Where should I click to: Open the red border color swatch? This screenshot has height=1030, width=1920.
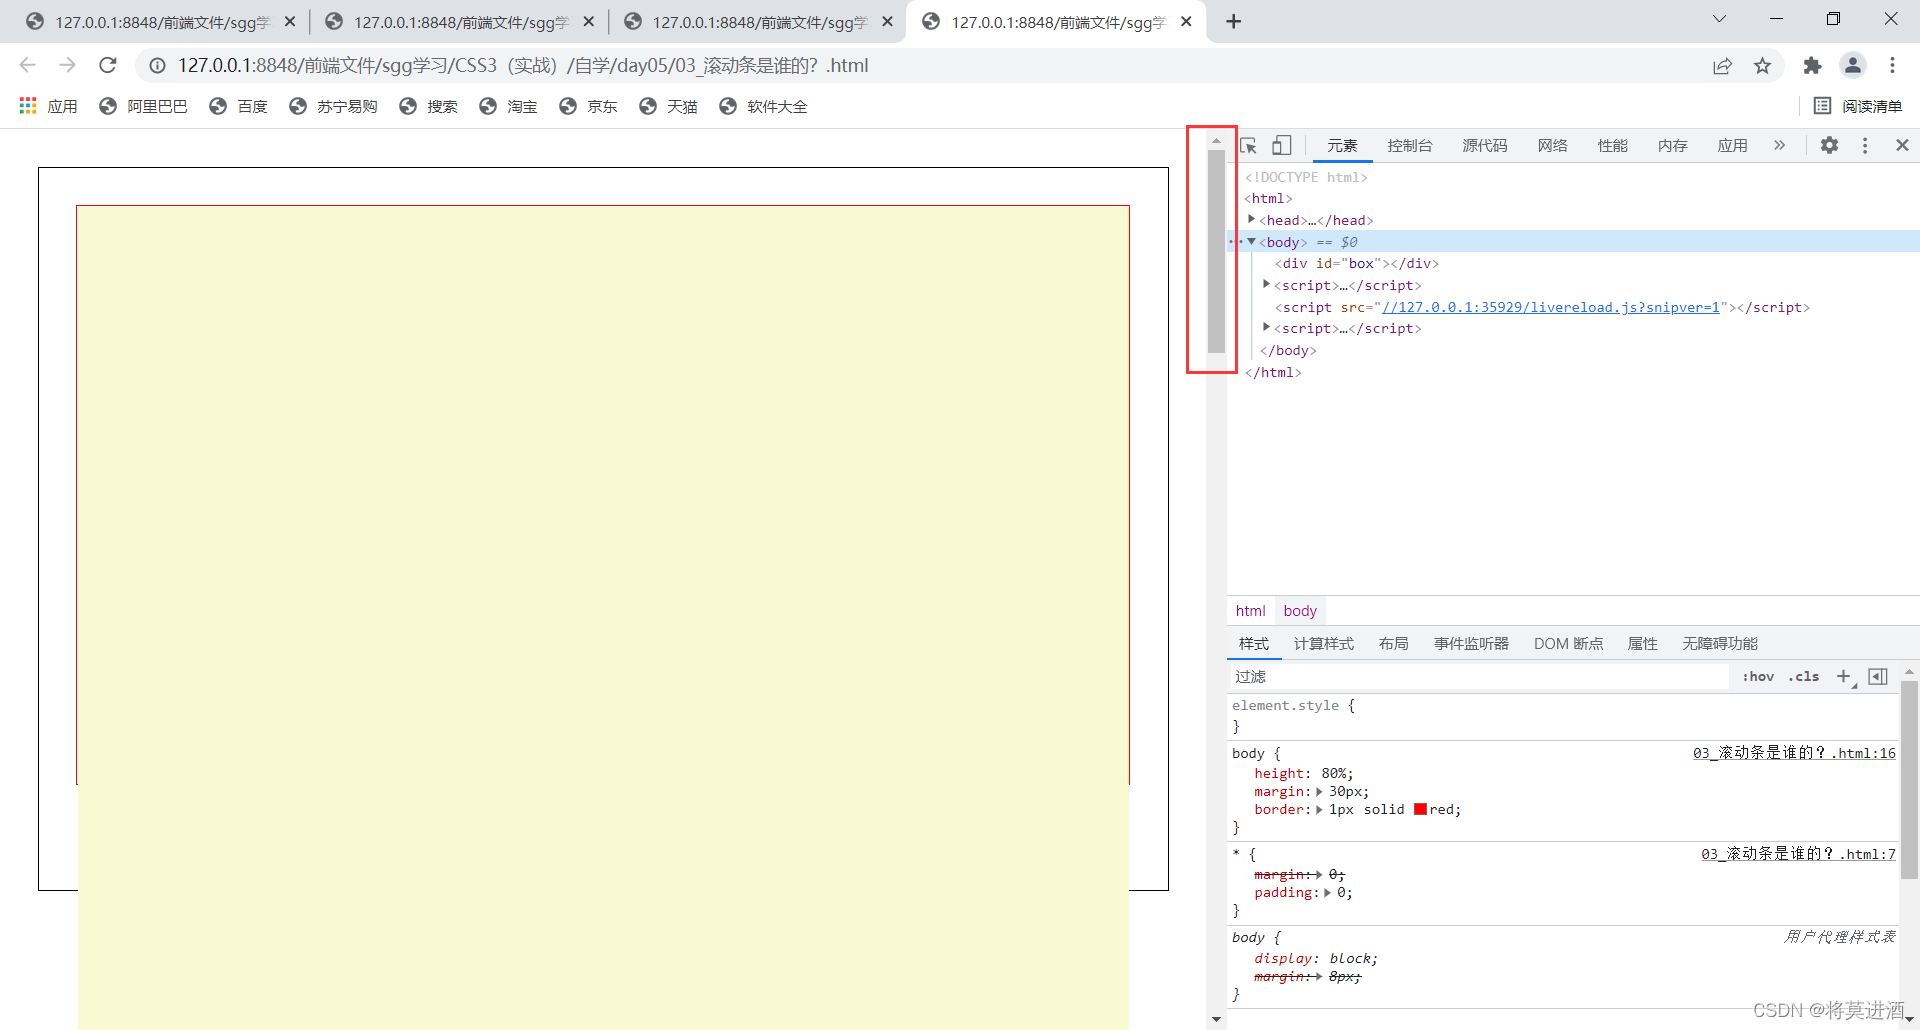tap(1420, 810)
